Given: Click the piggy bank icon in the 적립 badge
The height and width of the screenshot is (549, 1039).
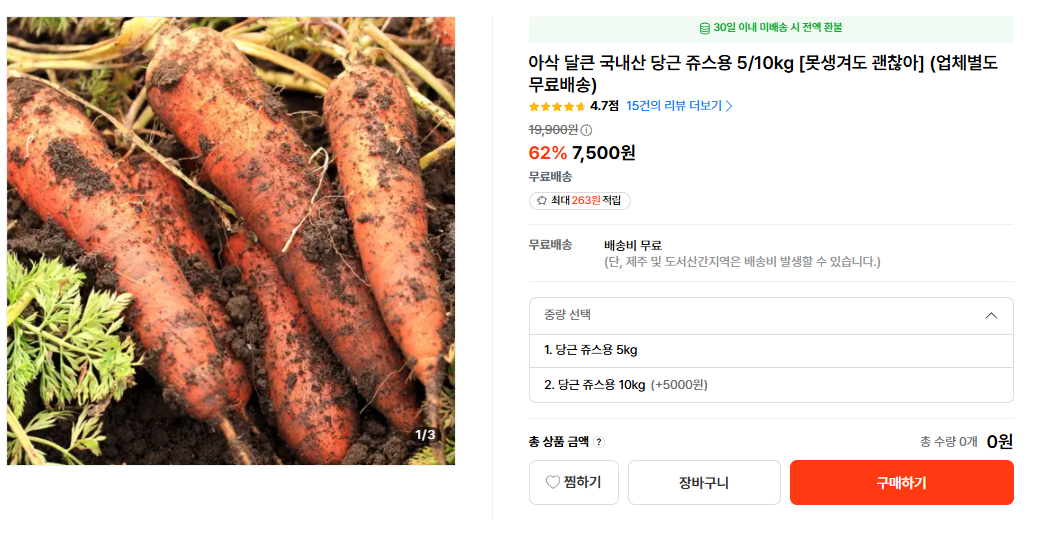Looking at the screenshot, I should (542, 200).
